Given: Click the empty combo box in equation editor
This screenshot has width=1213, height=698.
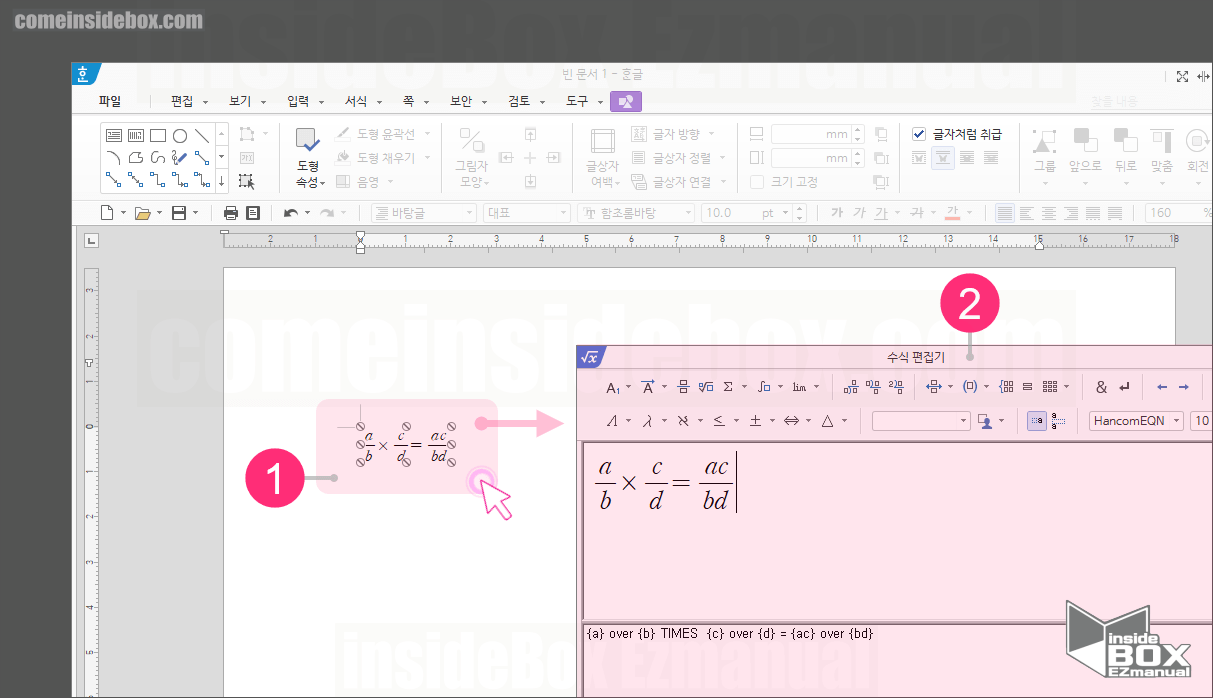Looking at the screenshot, I should click(921, 421).
